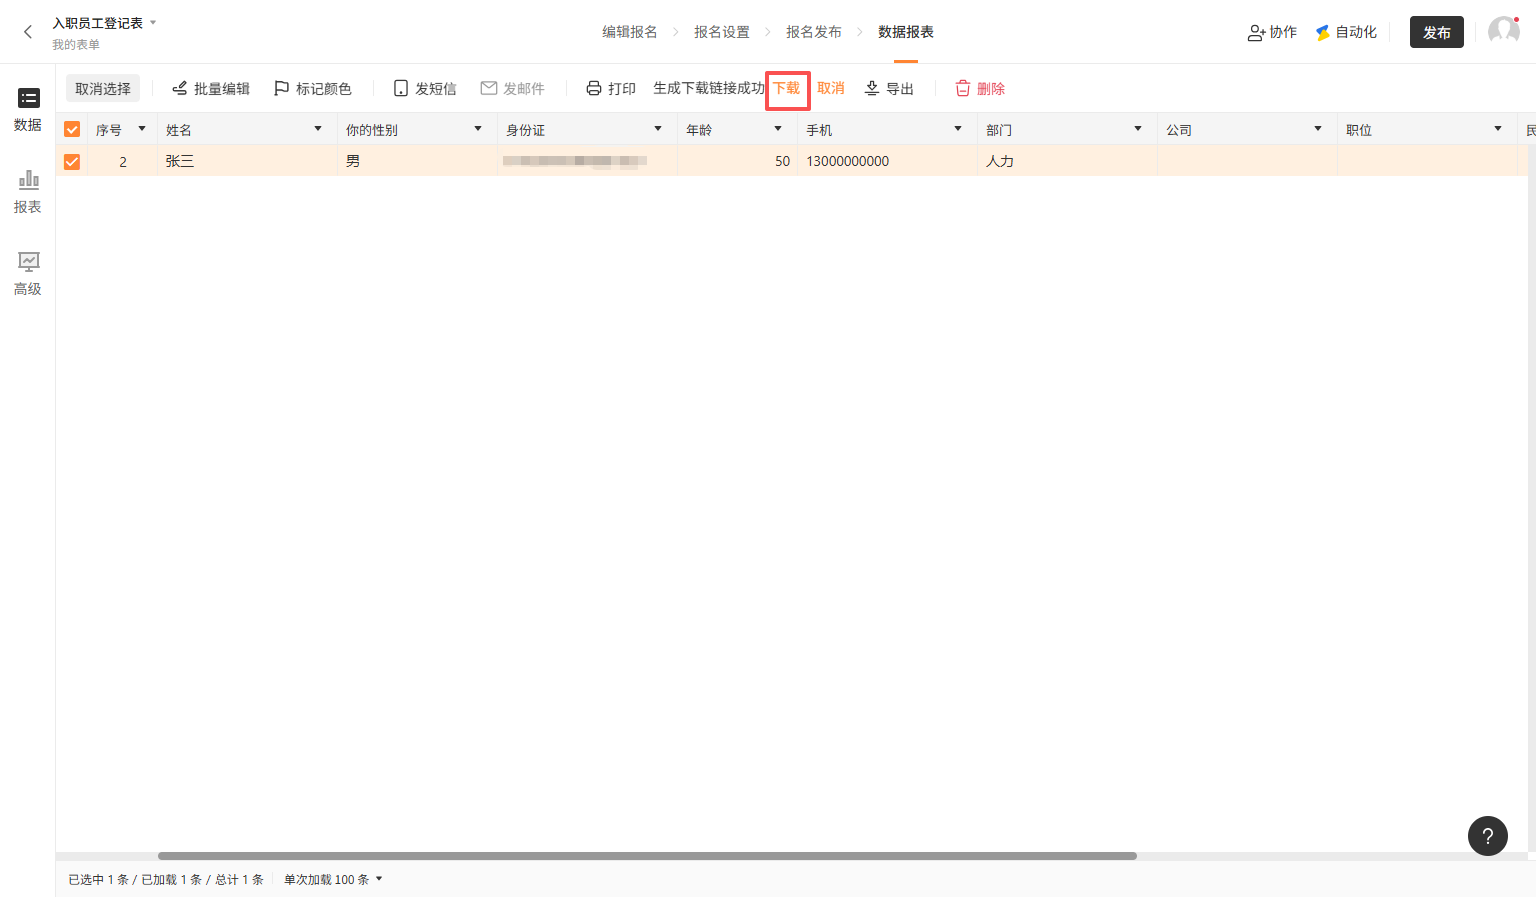Open the 数据 sidebar panel
Viewport: 1536px width, 897px height.
(x=28, y=109)
